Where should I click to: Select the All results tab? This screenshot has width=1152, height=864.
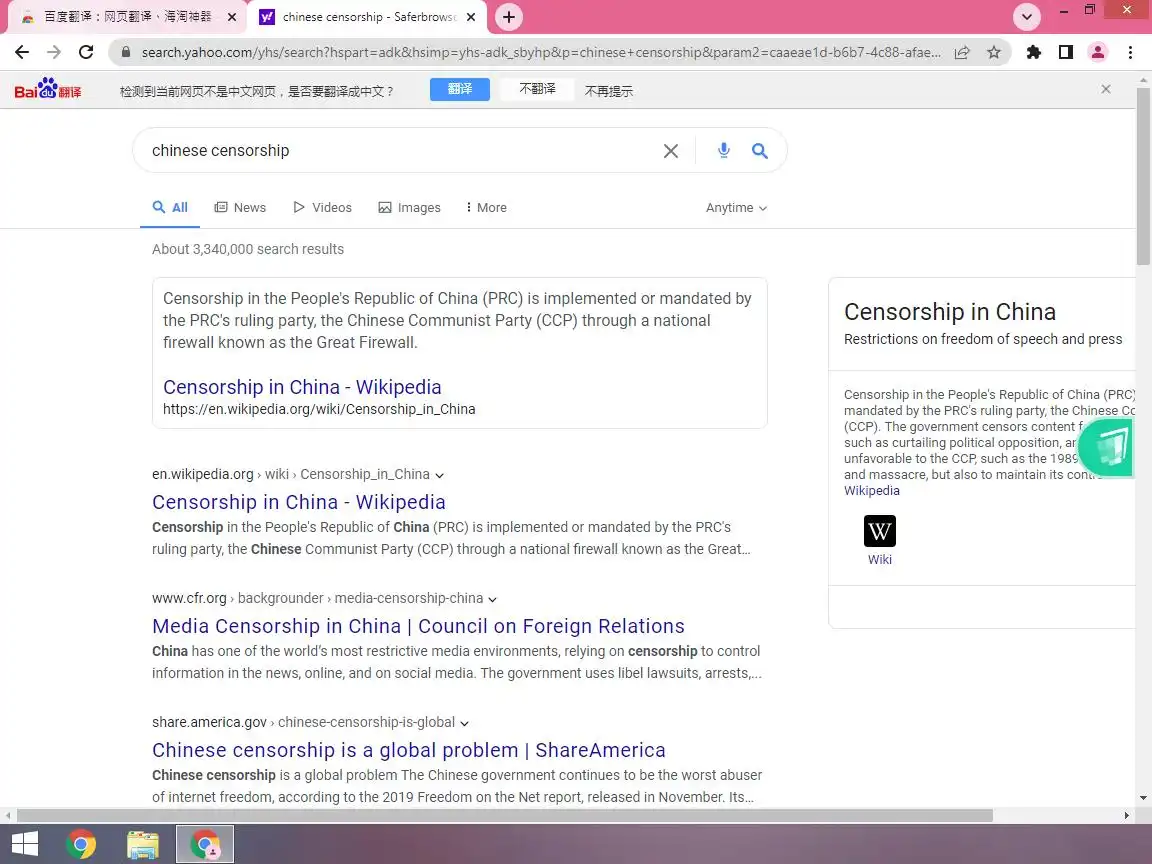pos(170,208)
